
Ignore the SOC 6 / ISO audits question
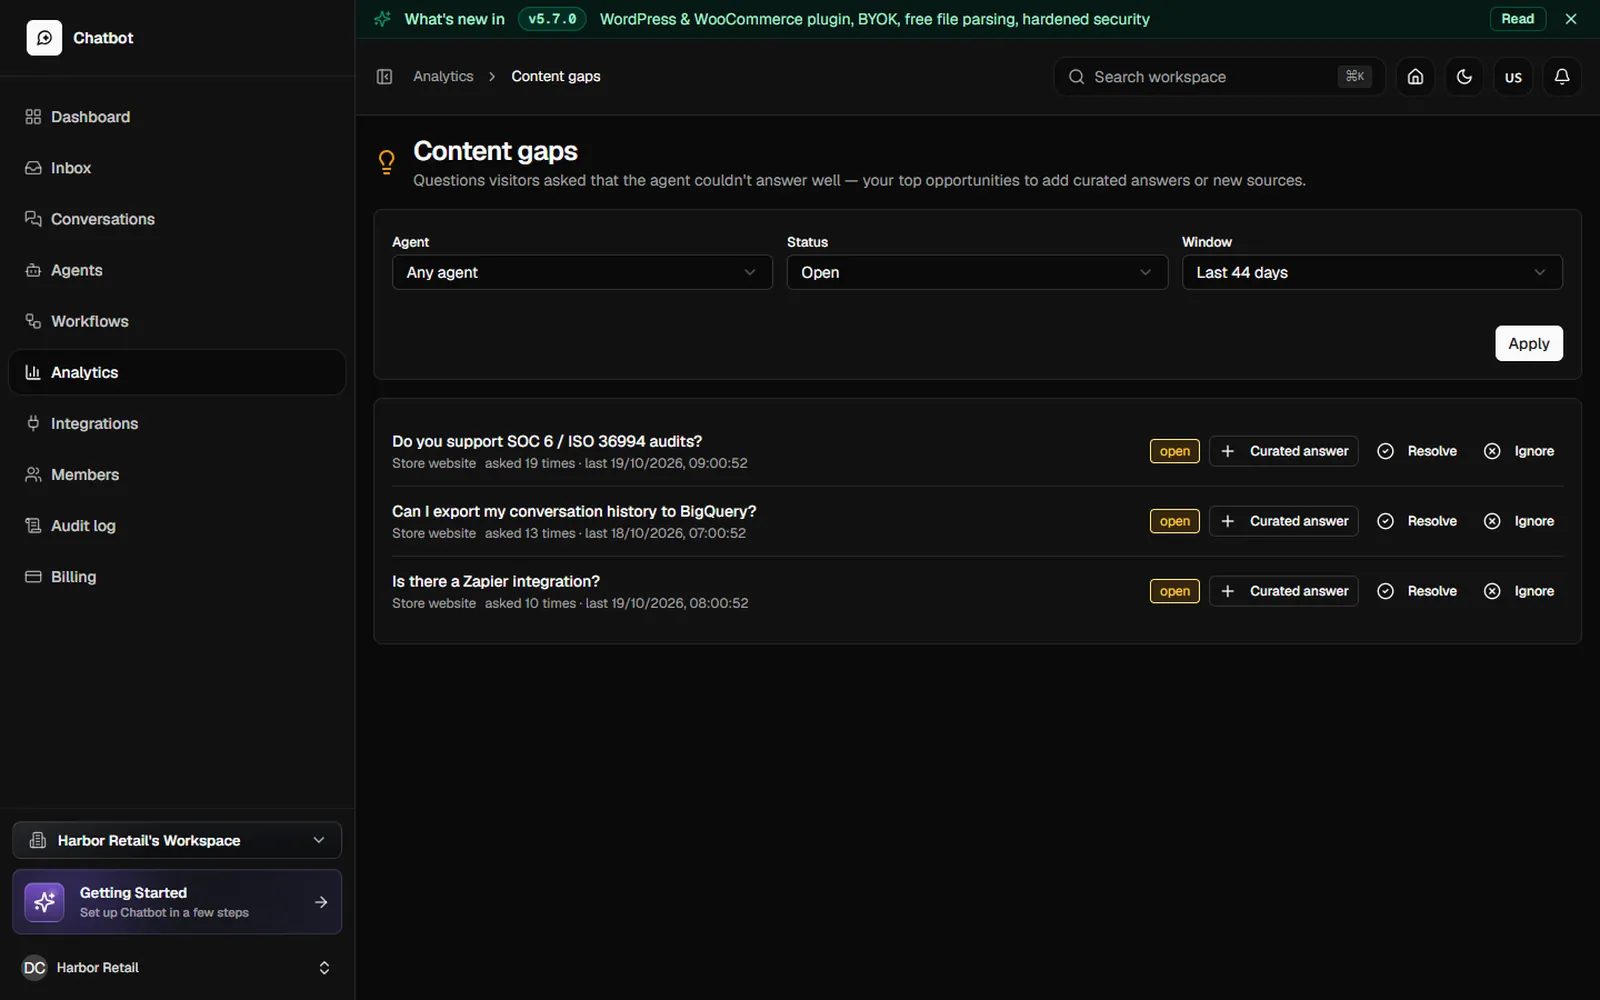coord(1519,451)
